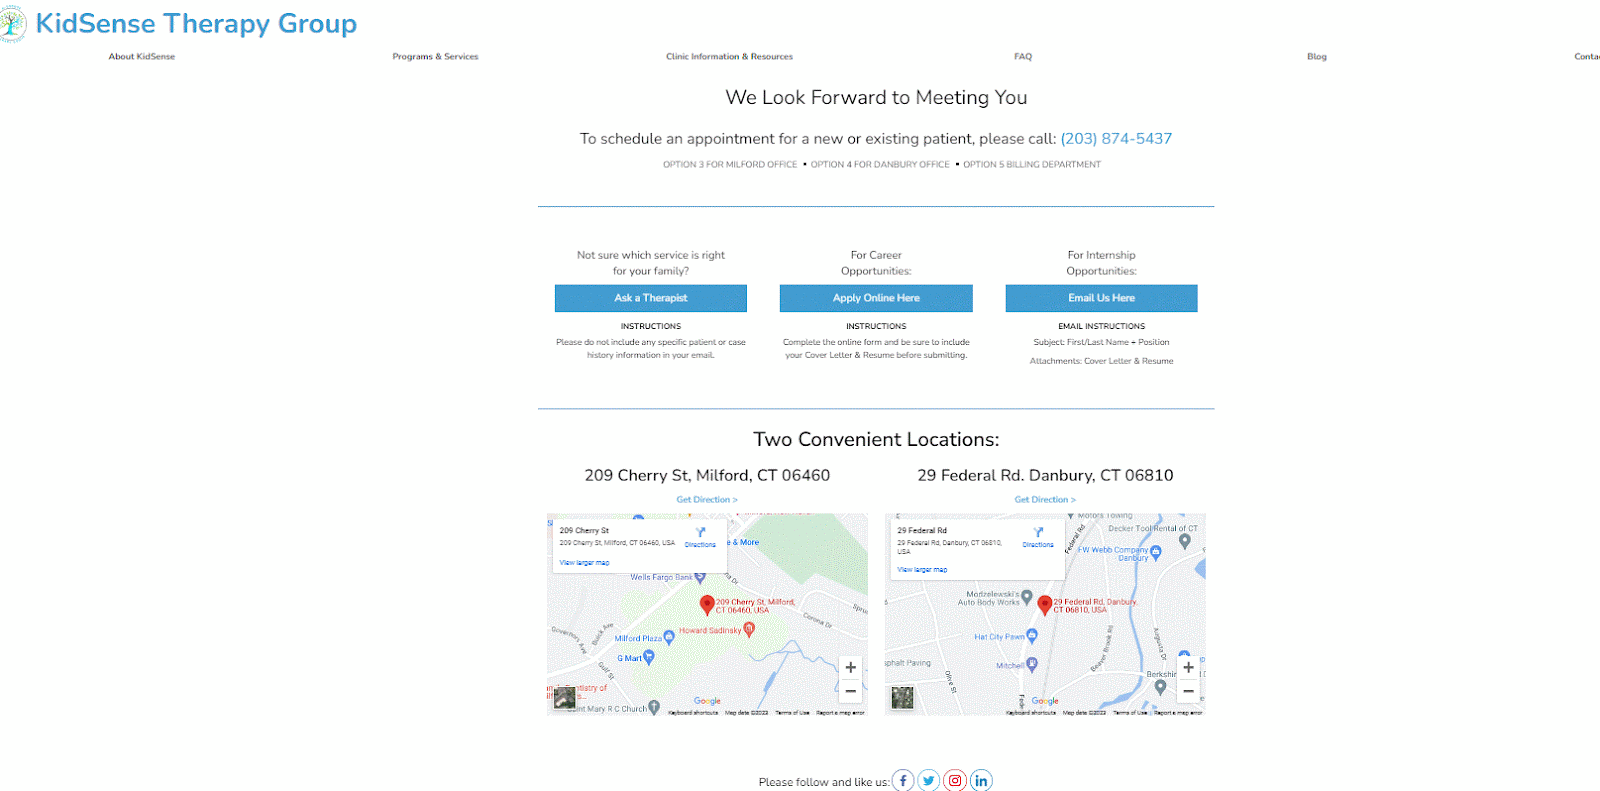Click the Apply Online Here button
1600x791 pixels.
click(x=876, y=298)
